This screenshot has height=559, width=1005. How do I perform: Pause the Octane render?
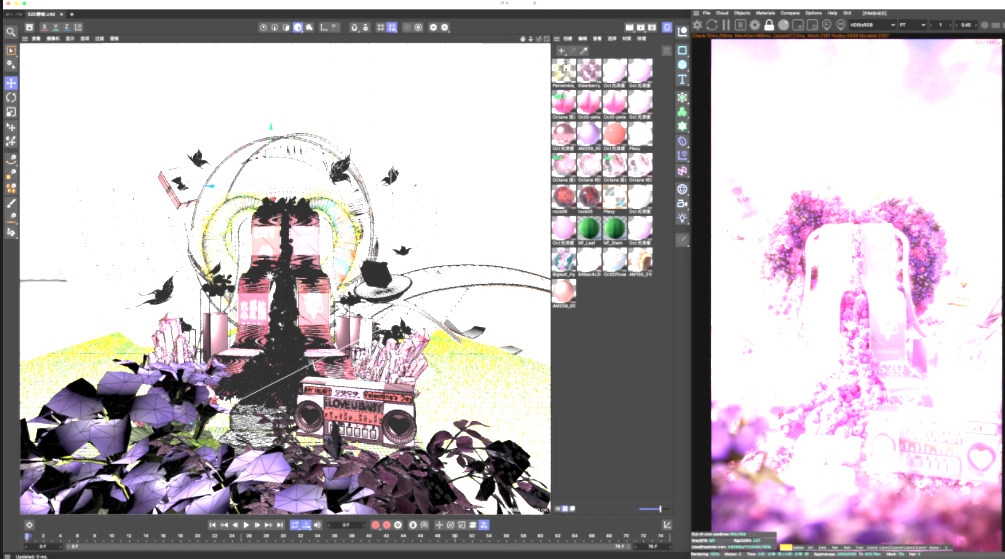click(726, 24)
